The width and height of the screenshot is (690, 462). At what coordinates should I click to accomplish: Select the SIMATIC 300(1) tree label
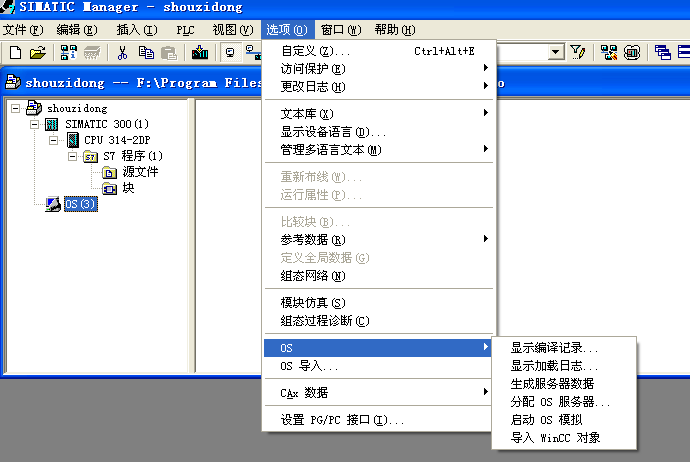pyautogui.click(x=107, y=125)
